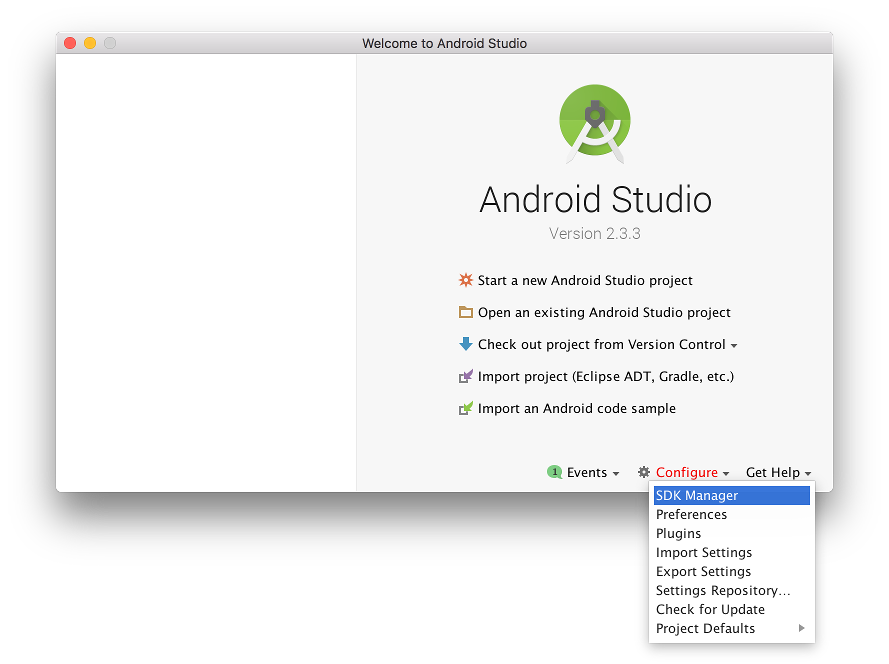Open the Get Help dropdown
The height and width of the screenshot is (664, 889).
[x=778, y=472]
